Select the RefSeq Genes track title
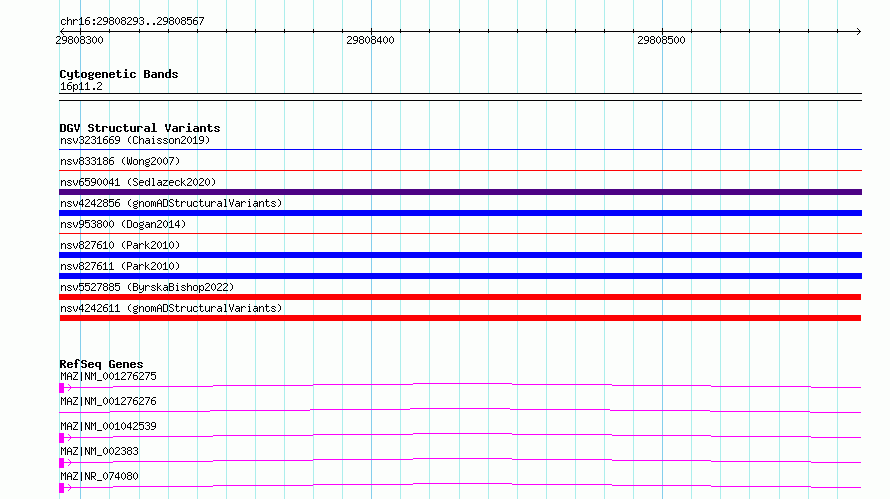The image size is (890, 499). point(101,364)
